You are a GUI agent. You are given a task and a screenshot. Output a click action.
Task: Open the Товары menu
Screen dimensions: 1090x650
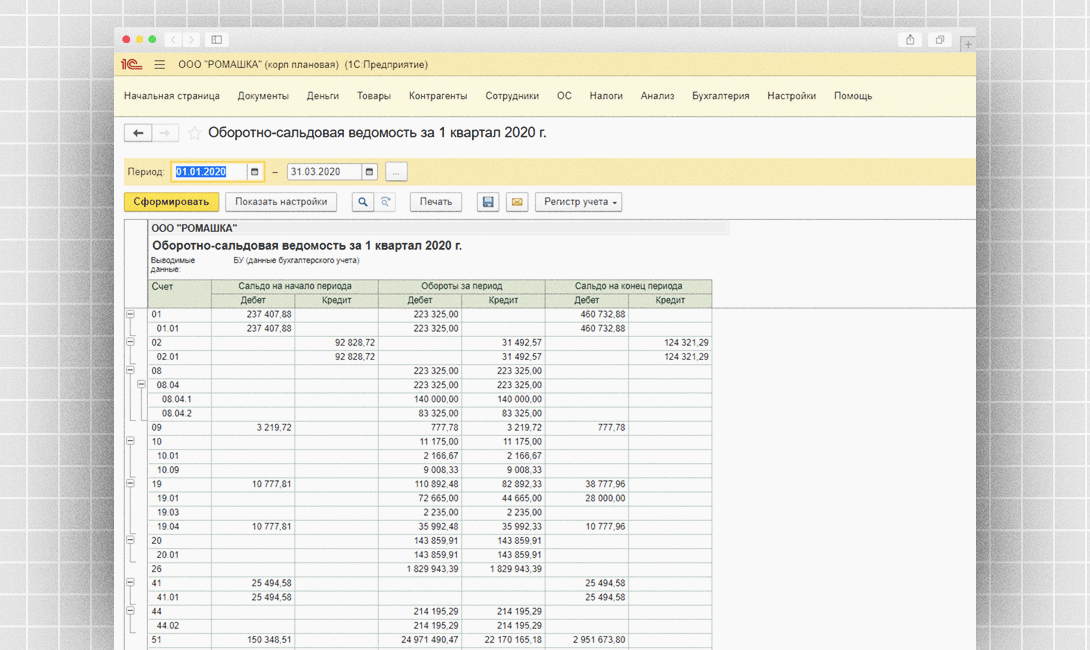(374, 96)
